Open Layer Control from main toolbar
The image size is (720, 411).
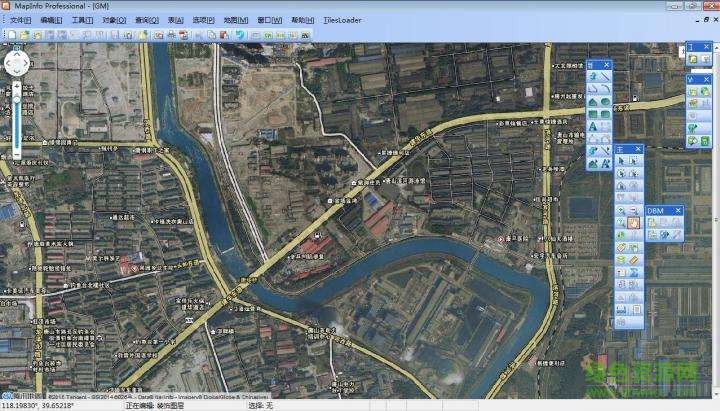(621, 260)
